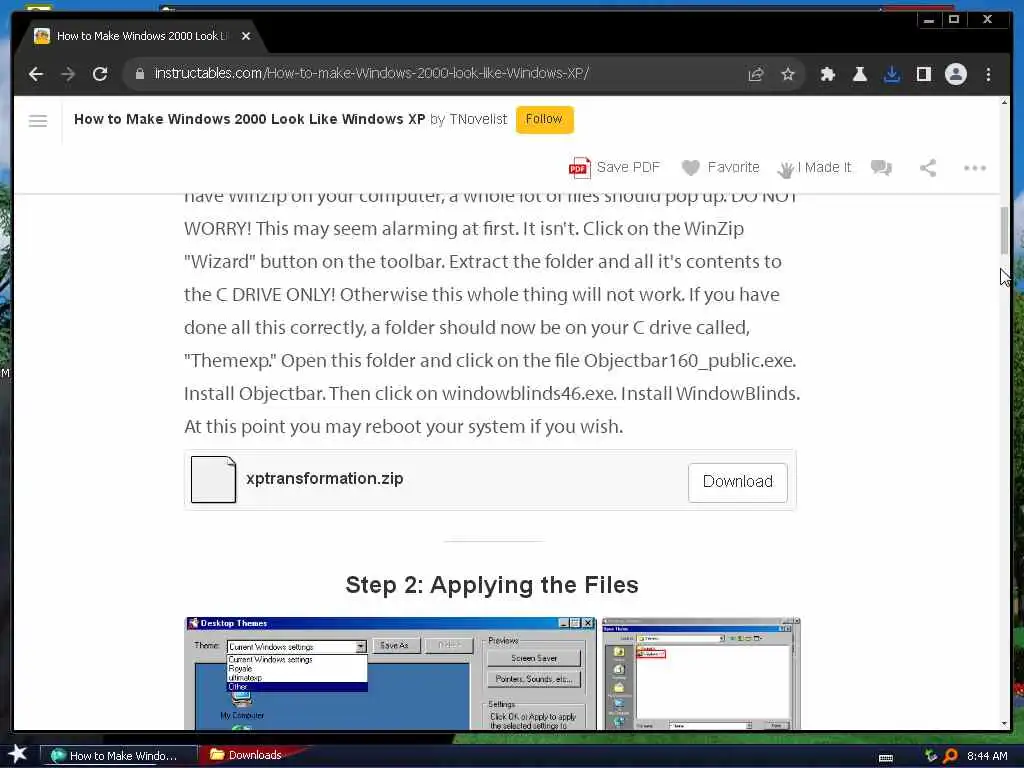
Task: Click the Step 2: Applying the Files heading
Action: coord(492,584)
